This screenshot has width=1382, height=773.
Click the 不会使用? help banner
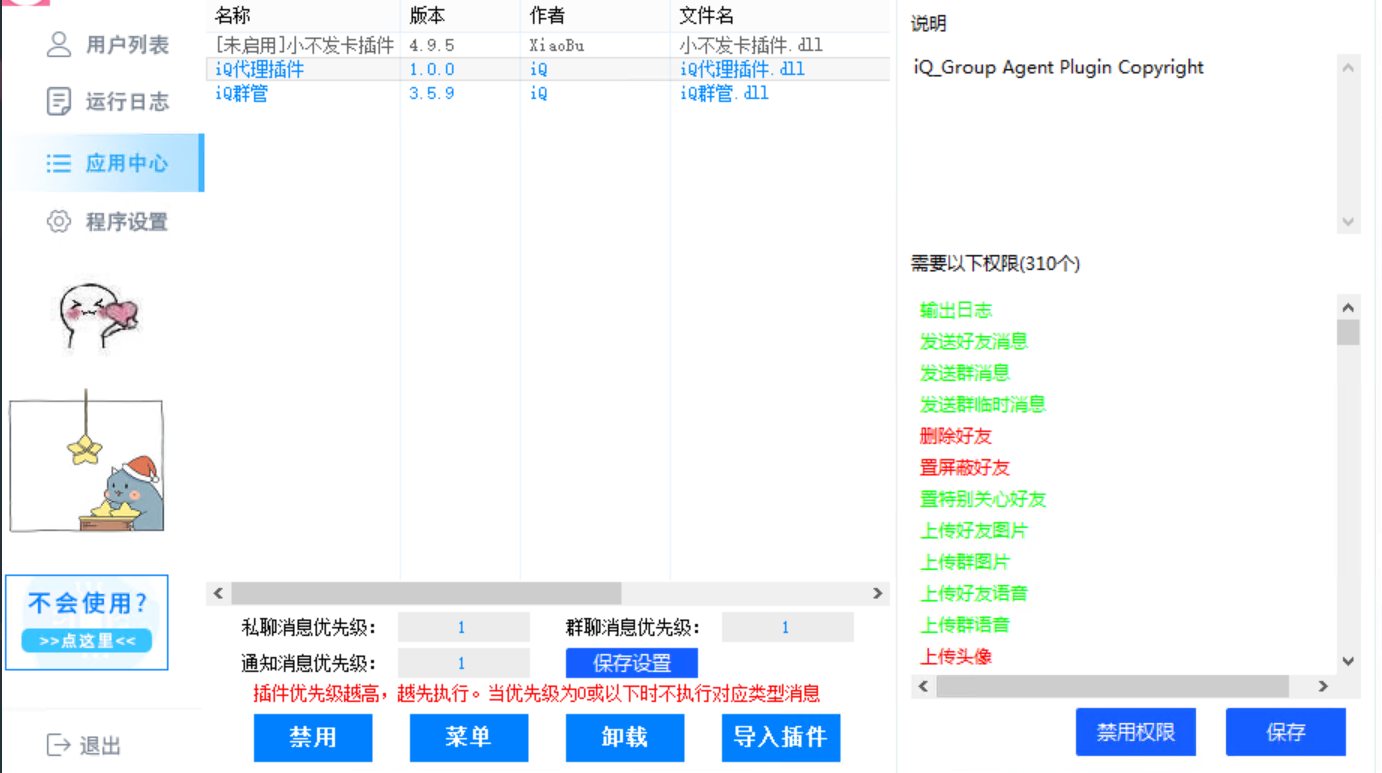(87, 622)
